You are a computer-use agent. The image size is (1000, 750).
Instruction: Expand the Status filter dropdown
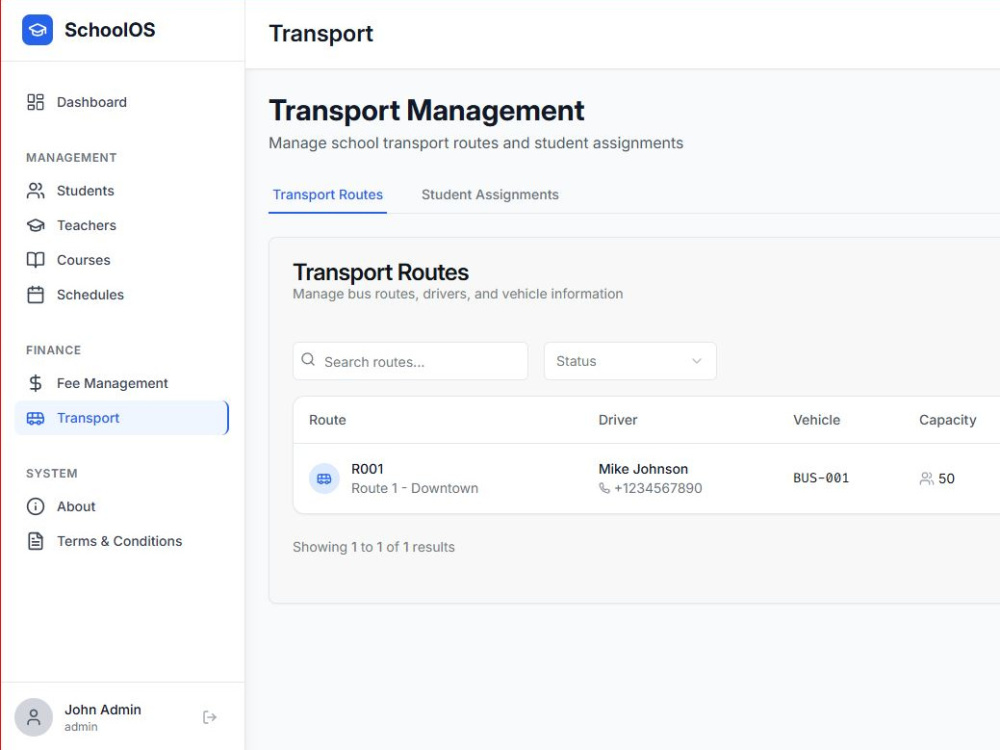coord(630,361)
